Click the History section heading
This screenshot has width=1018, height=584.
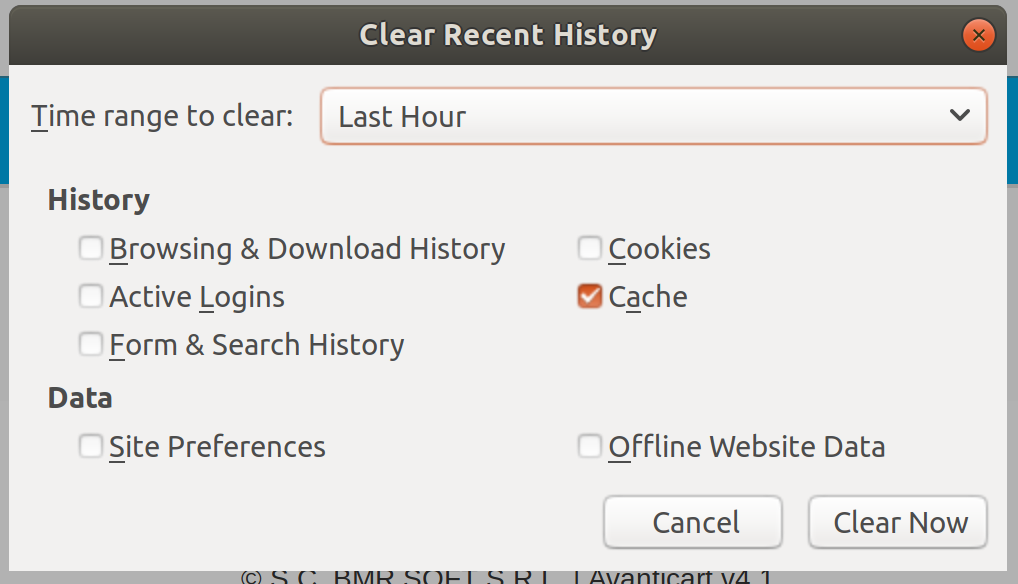coord(99,199)
